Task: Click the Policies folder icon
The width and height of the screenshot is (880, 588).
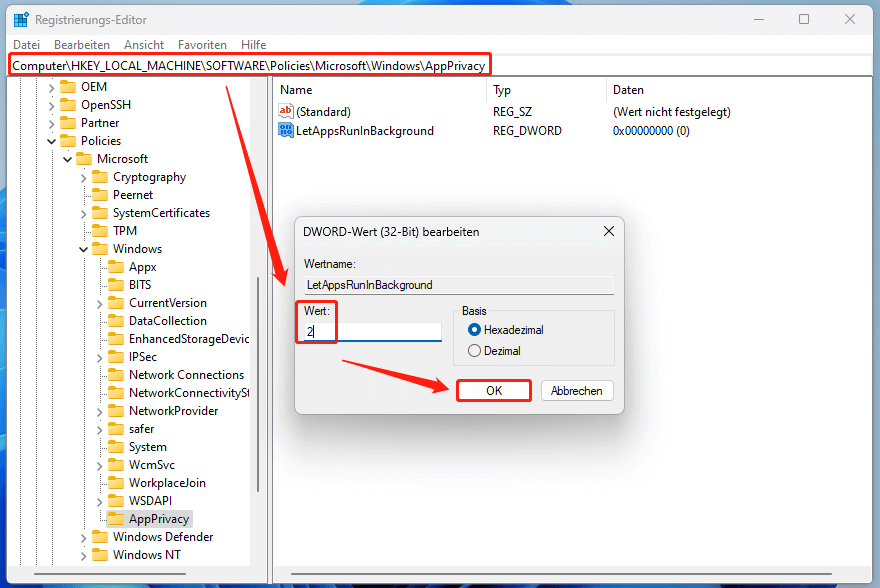Action: [68, 141]
